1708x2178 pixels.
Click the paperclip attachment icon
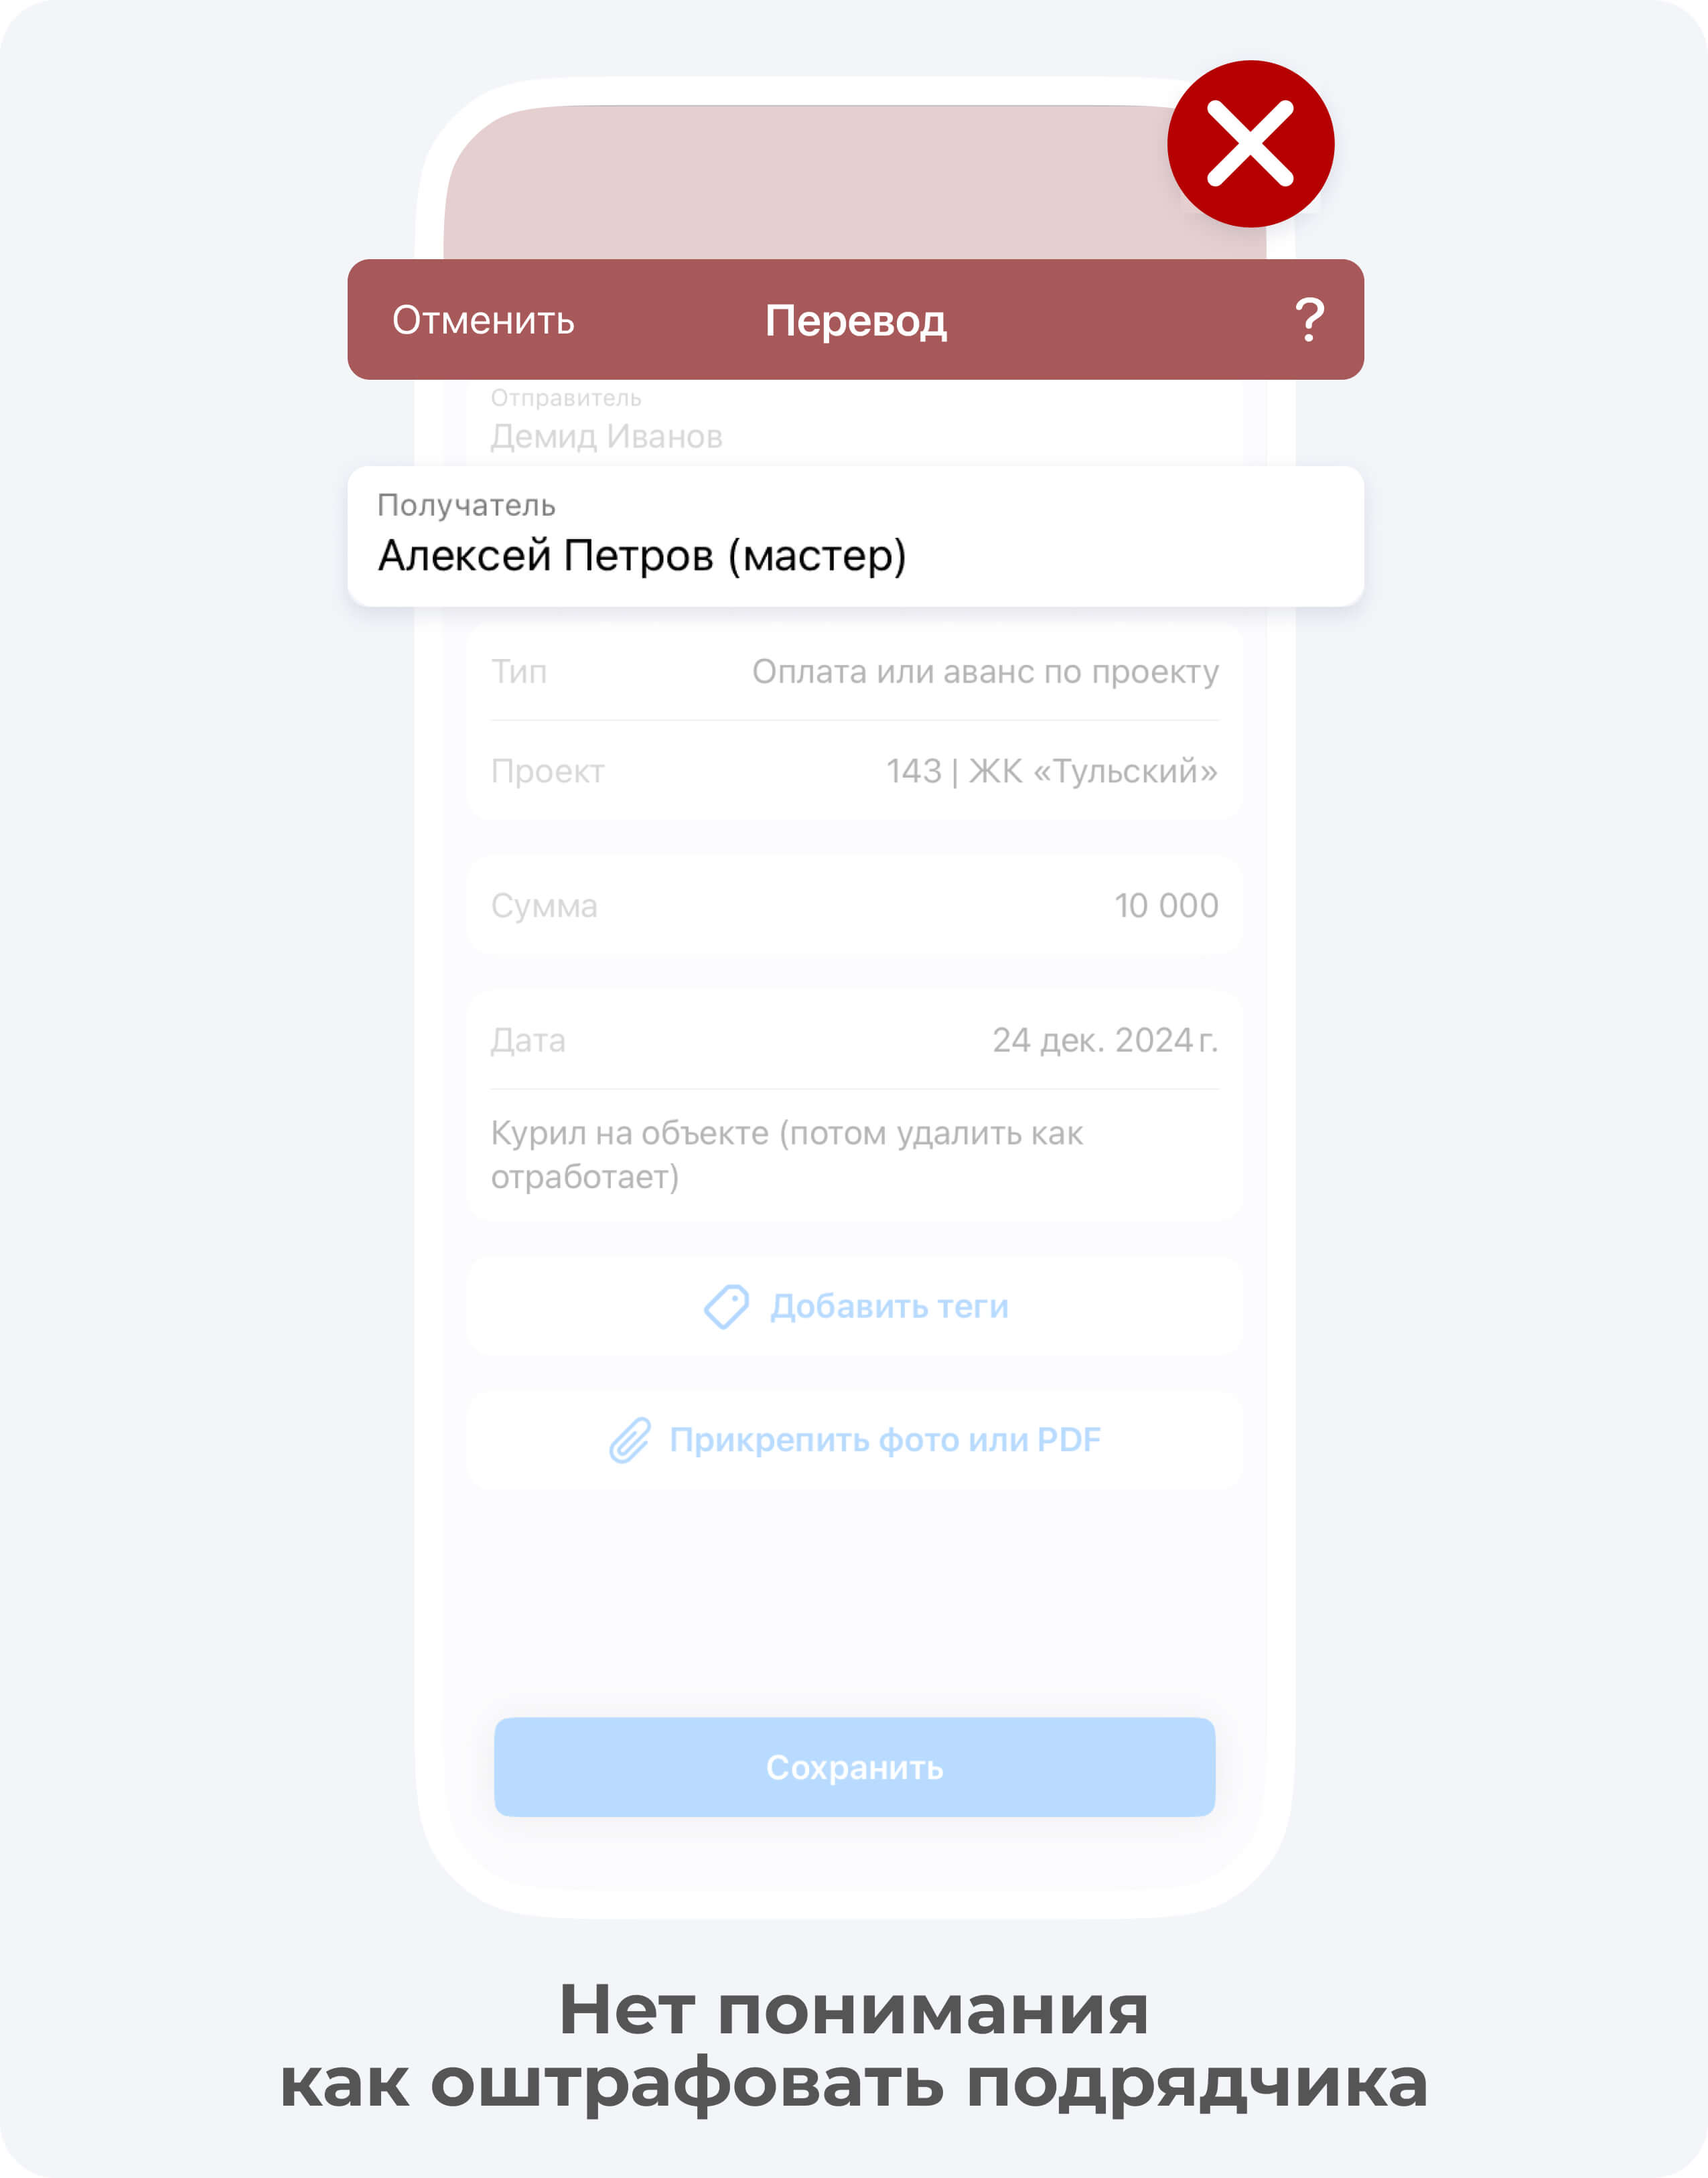(x=630, y=1440)
